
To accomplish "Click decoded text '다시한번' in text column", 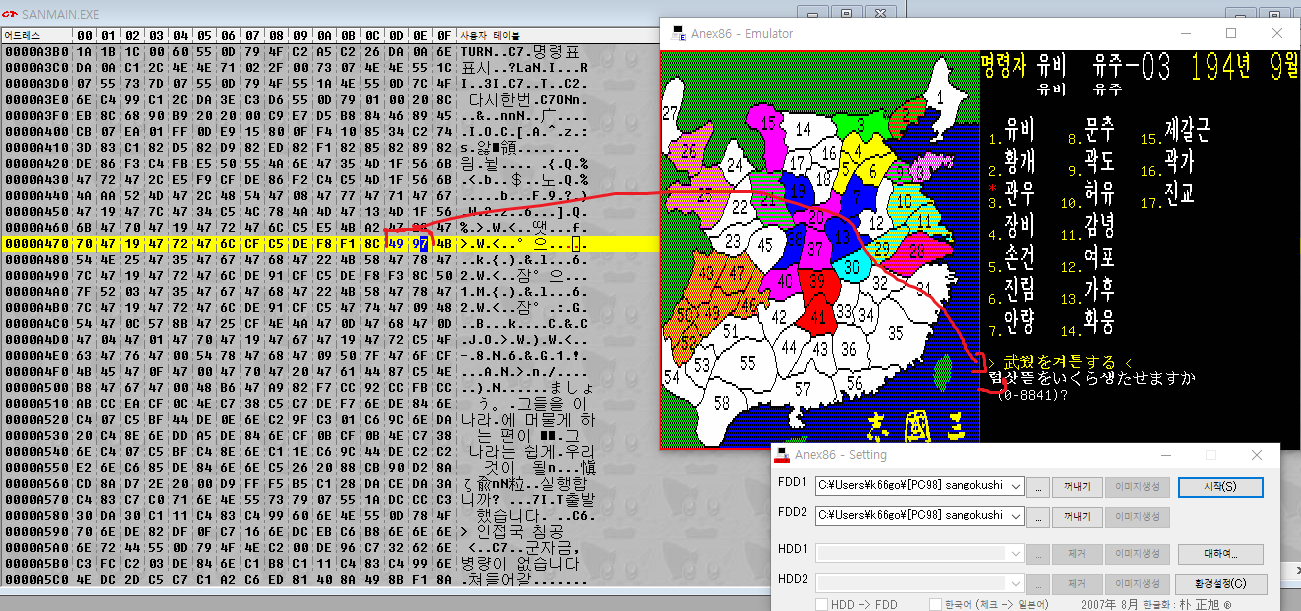I will point(499,101).
